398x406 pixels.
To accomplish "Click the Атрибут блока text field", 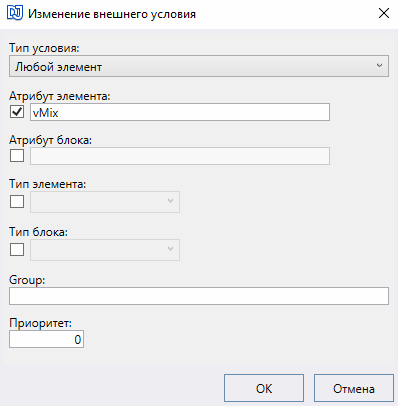I will [180, 156].
